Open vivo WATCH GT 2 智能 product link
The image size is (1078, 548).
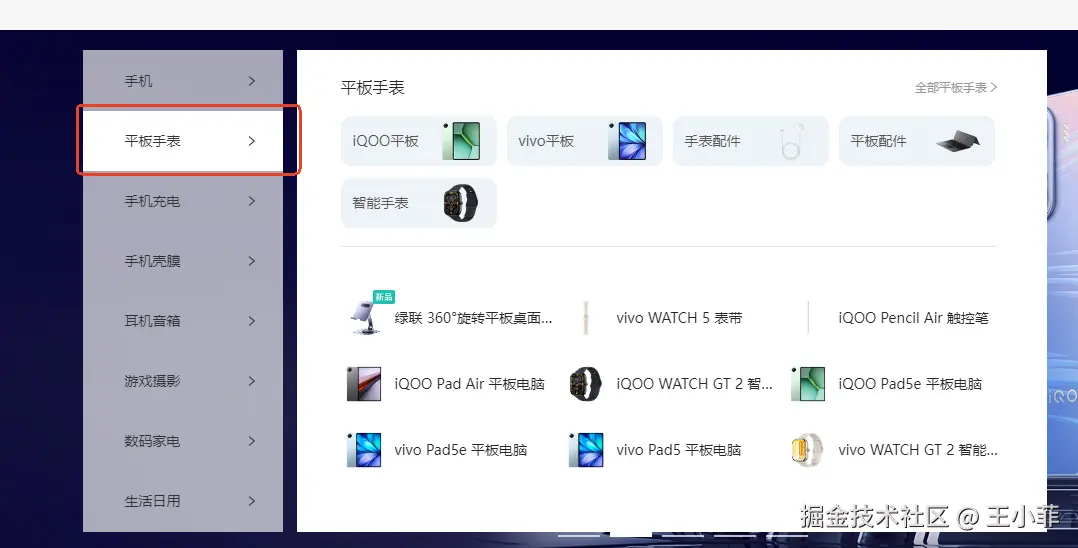[918, 450]
